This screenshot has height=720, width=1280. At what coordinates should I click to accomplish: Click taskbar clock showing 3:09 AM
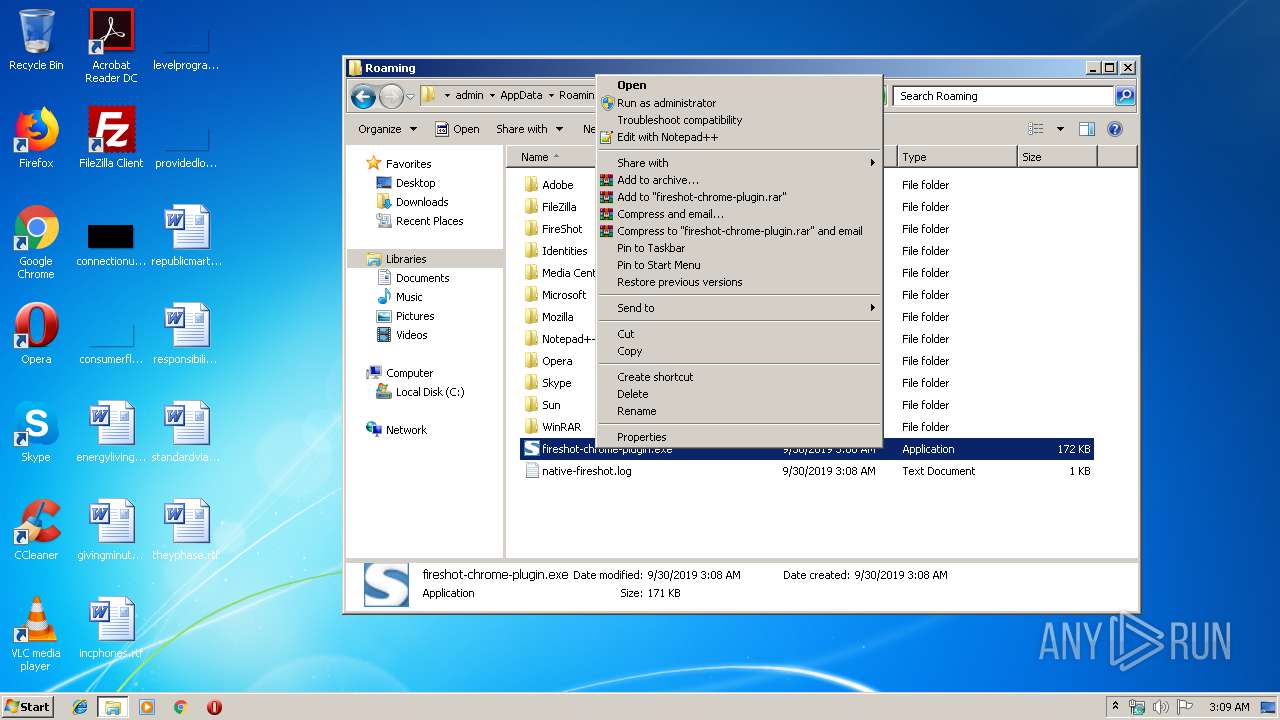tap(1229, 707)
